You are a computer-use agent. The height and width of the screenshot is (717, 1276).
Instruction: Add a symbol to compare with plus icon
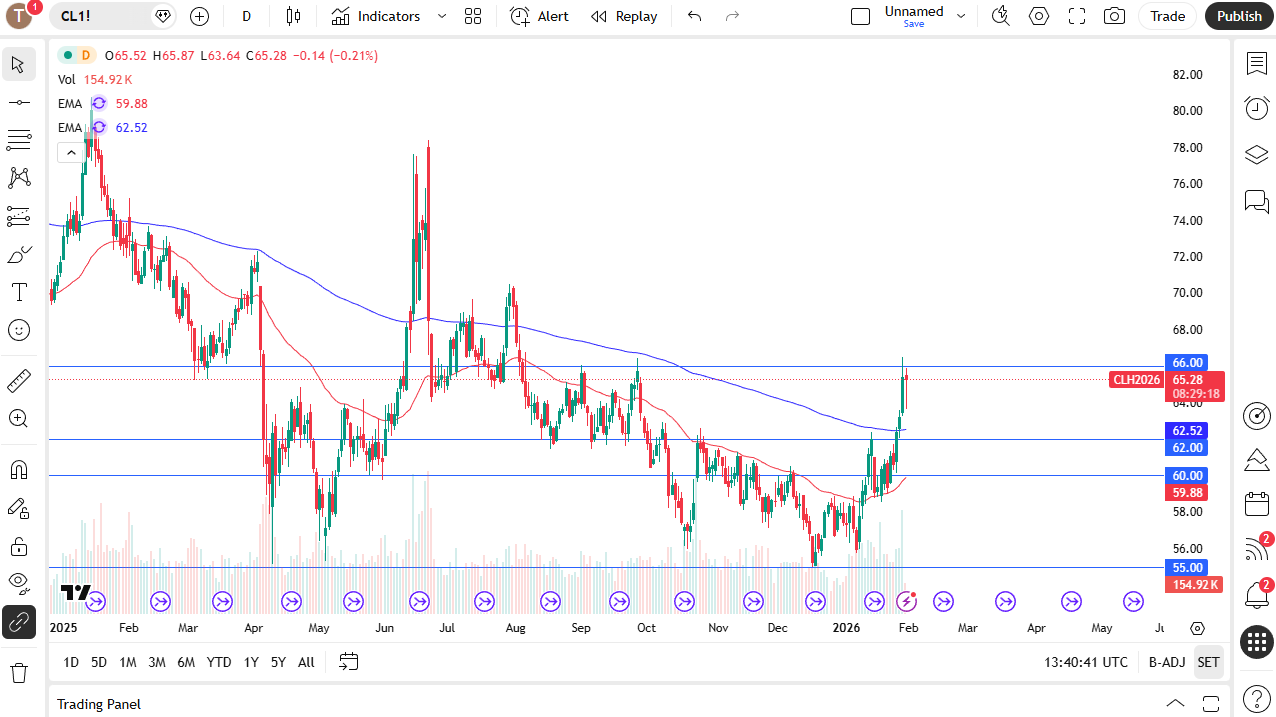click(x=199, y=16)
